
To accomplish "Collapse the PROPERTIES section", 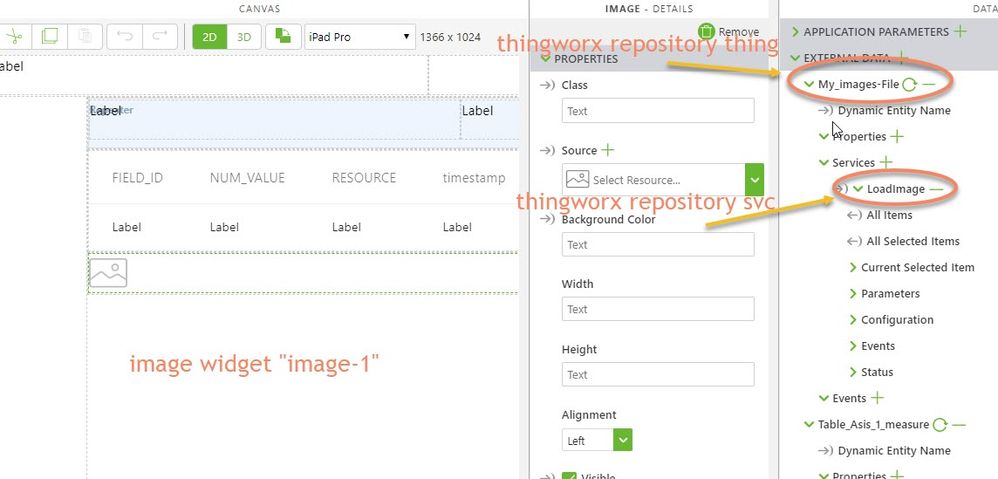I will point(545,59).
